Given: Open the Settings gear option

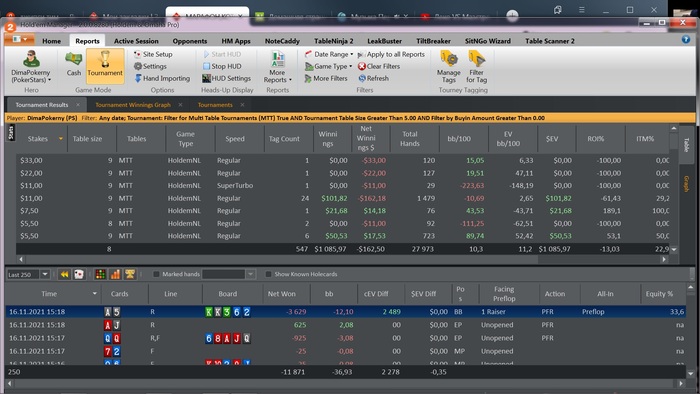Looking at the screenshot, I should 150,66.
